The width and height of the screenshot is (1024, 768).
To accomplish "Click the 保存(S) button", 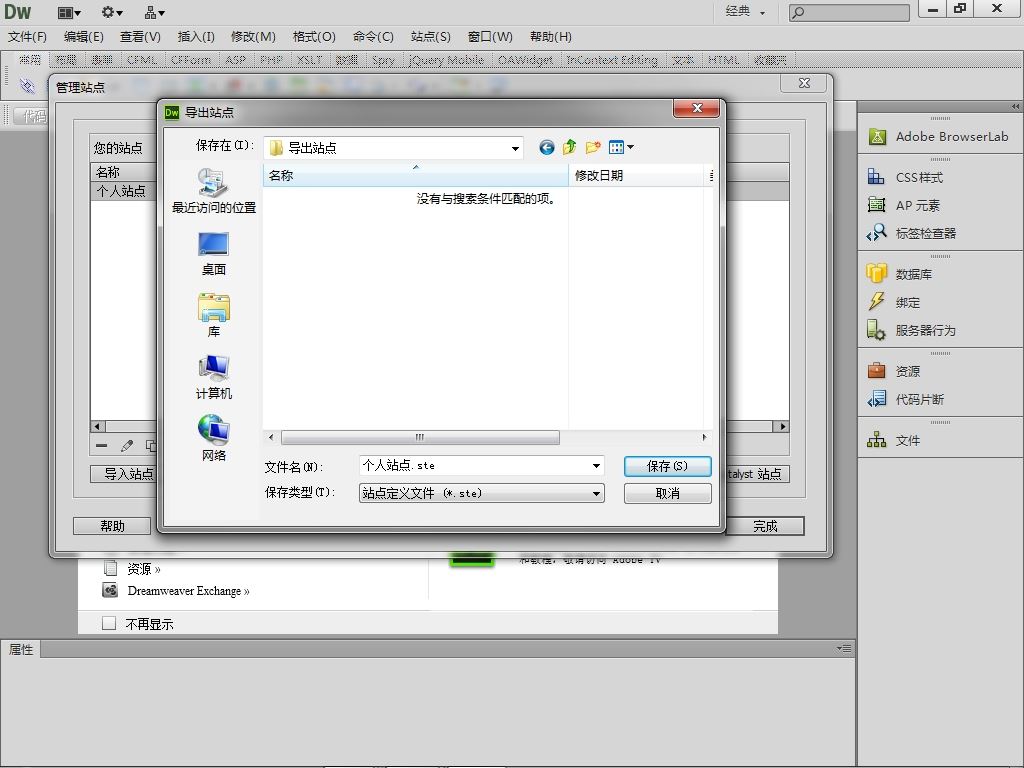I will pos(667,466).
